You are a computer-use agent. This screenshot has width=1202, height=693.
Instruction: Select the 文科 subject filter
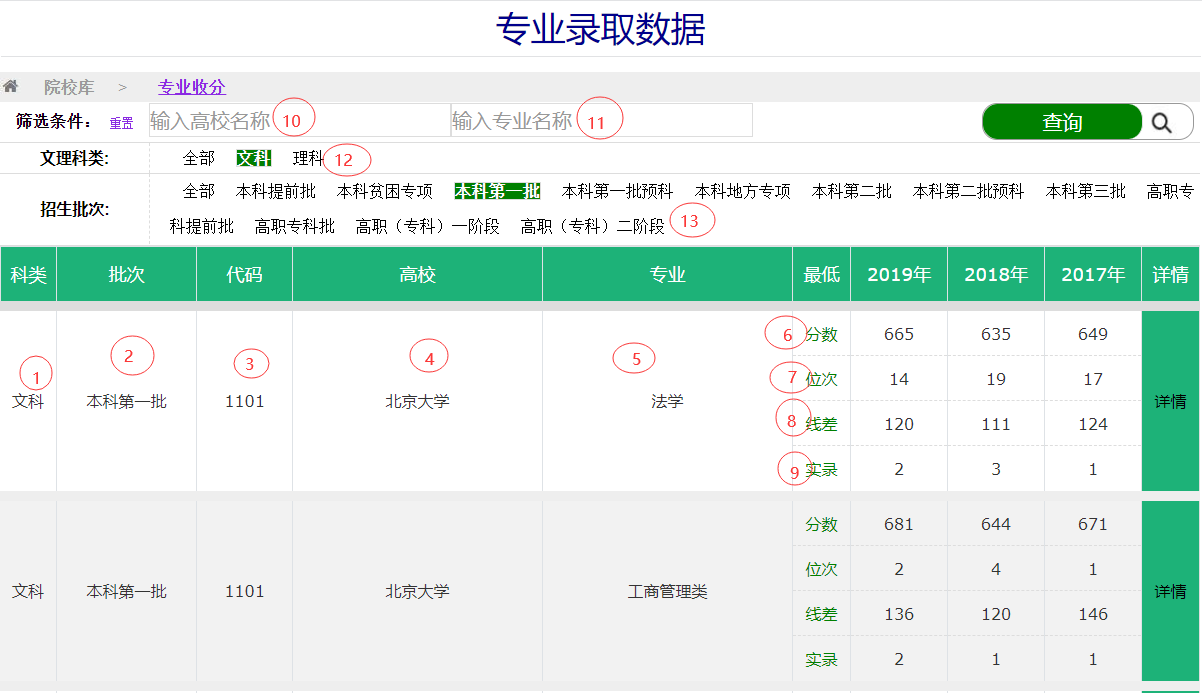[253, 158]
